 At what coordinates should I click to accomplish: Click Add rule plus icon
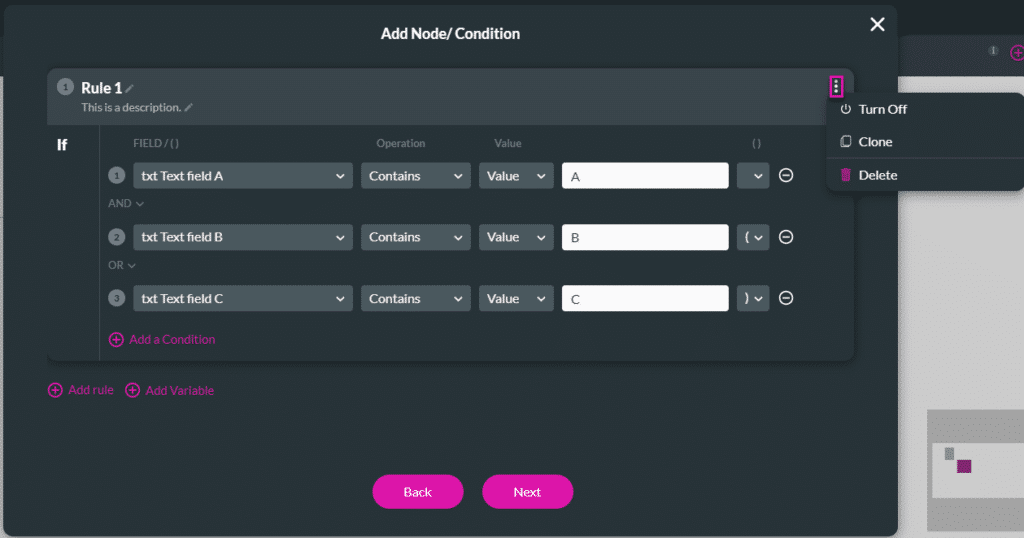point(55,390)
